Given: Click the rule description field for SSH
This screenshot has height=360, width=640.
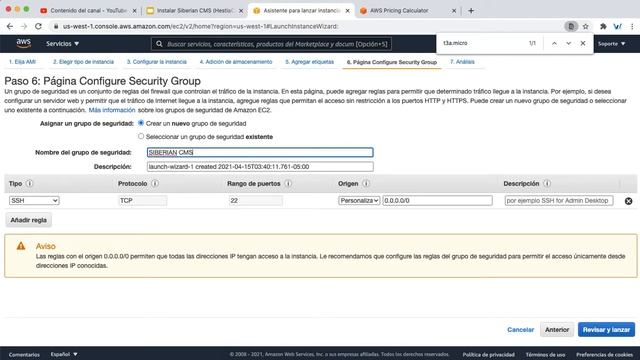Looking at the screenshot, I should pos(559,200).
